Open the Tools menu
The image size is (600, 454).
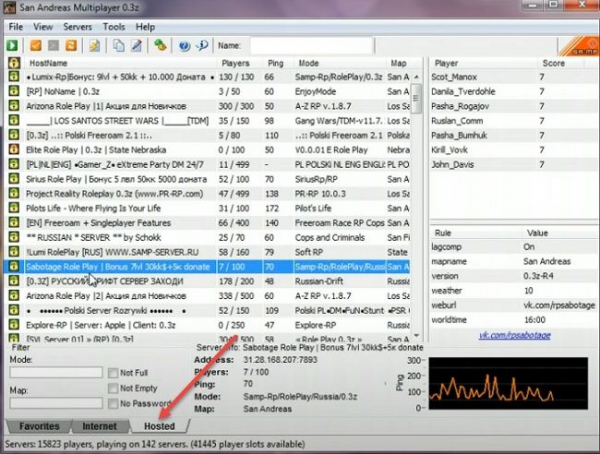[x=114, y=27]
